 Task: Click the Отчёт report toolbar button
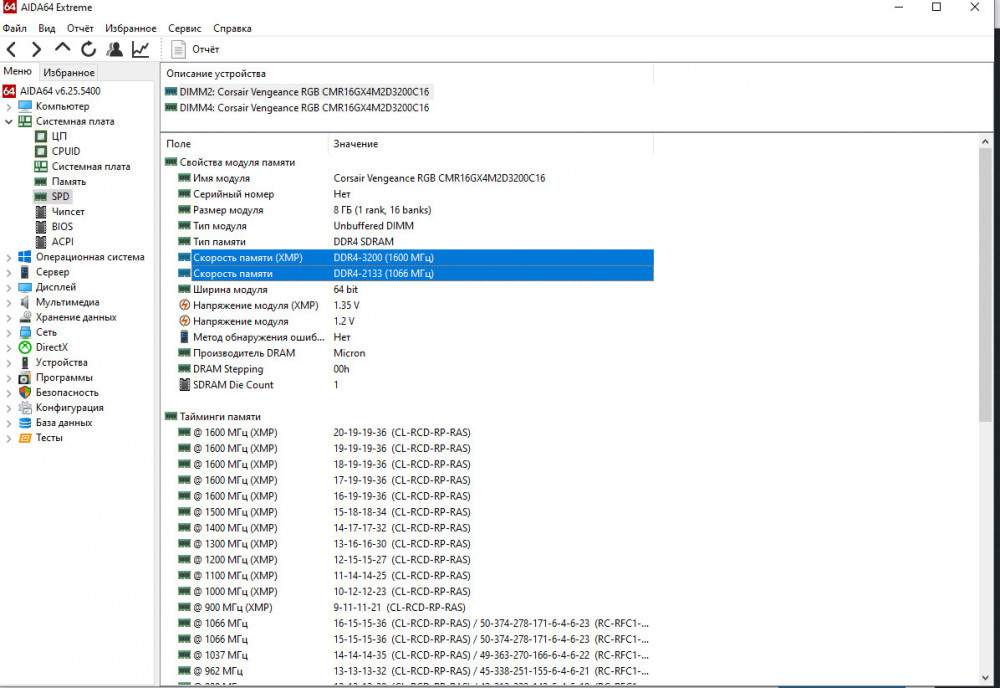pos(195,49)
